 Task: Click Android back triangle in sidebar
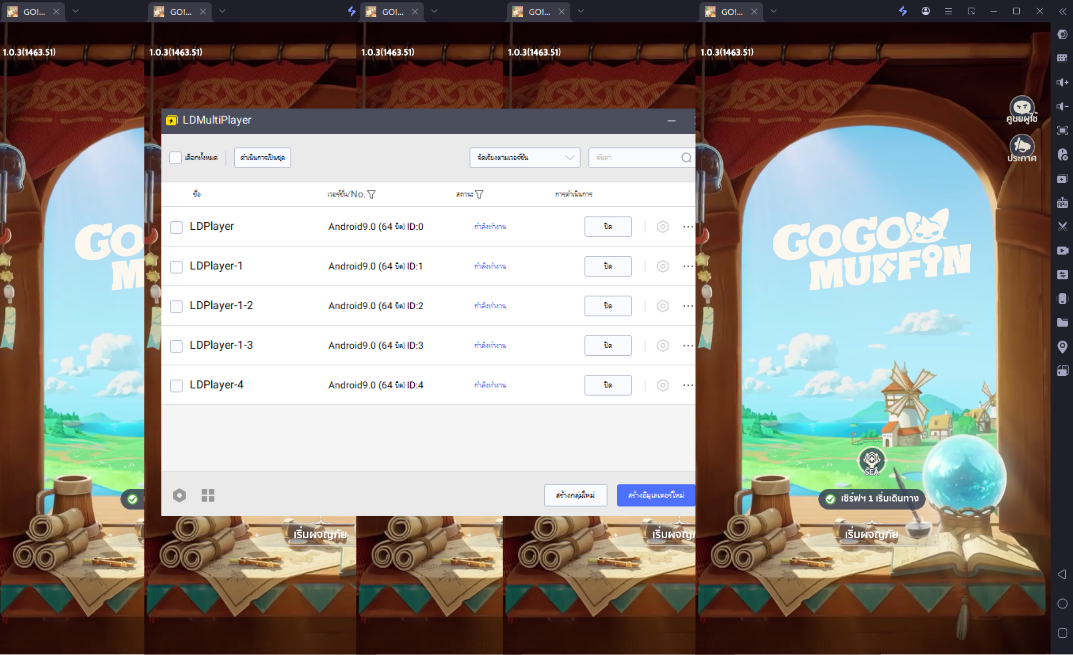click(1062, 574)
